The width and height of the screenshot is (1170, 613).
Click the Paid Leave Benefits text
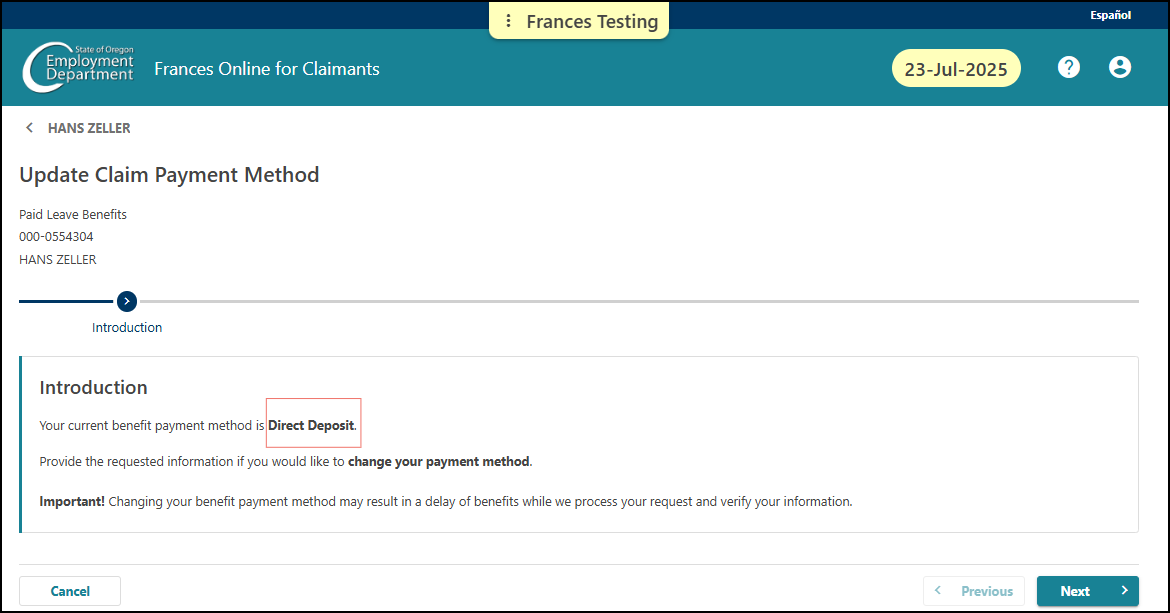coord(73,214)
